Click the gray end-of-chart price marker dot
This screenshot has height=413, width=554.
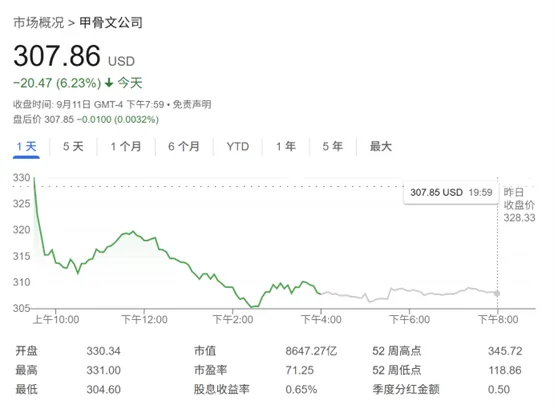click(497, 293)
